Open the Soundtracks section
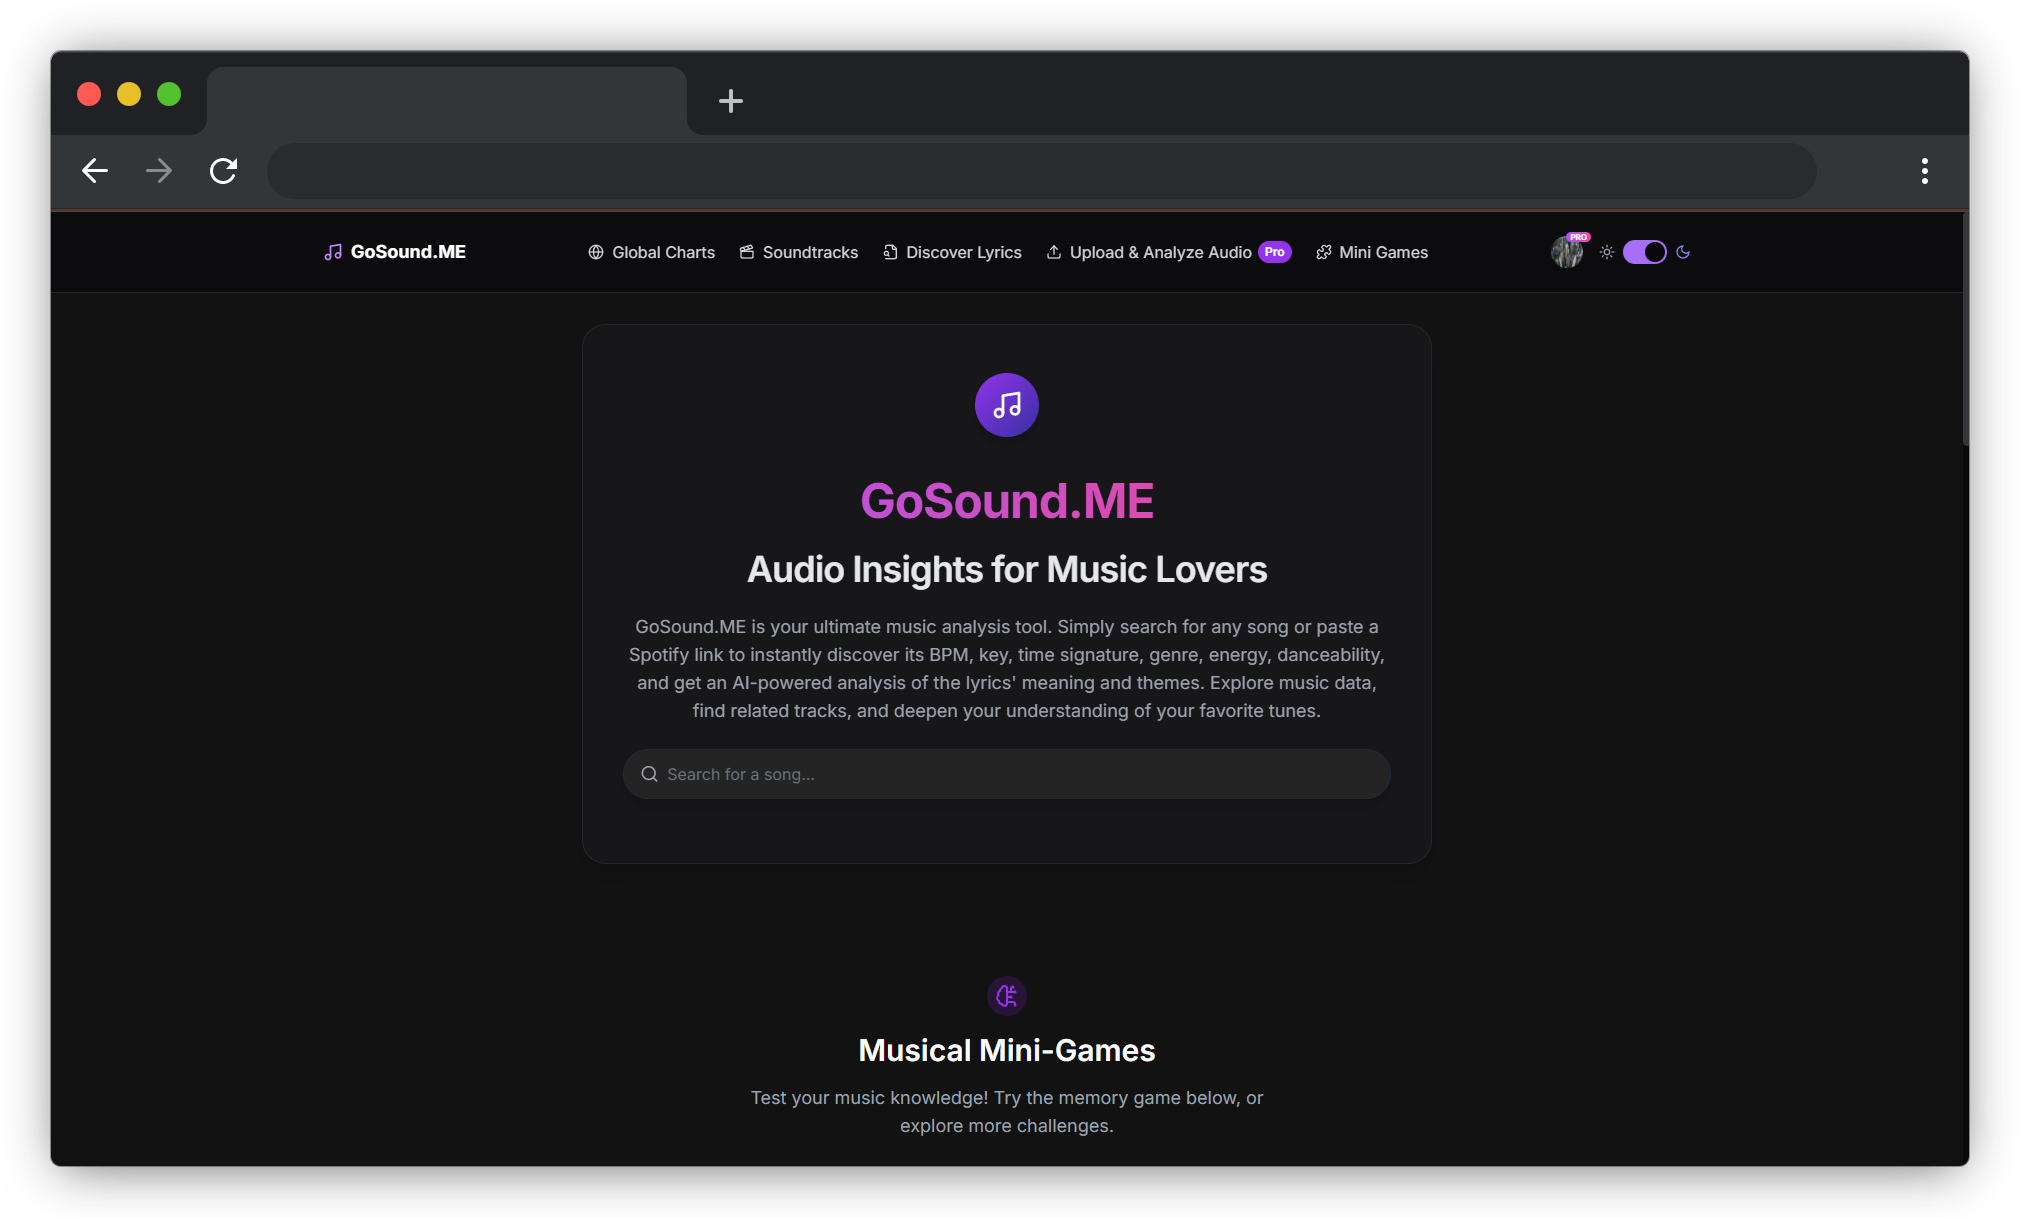 click(x=798, y=252)
